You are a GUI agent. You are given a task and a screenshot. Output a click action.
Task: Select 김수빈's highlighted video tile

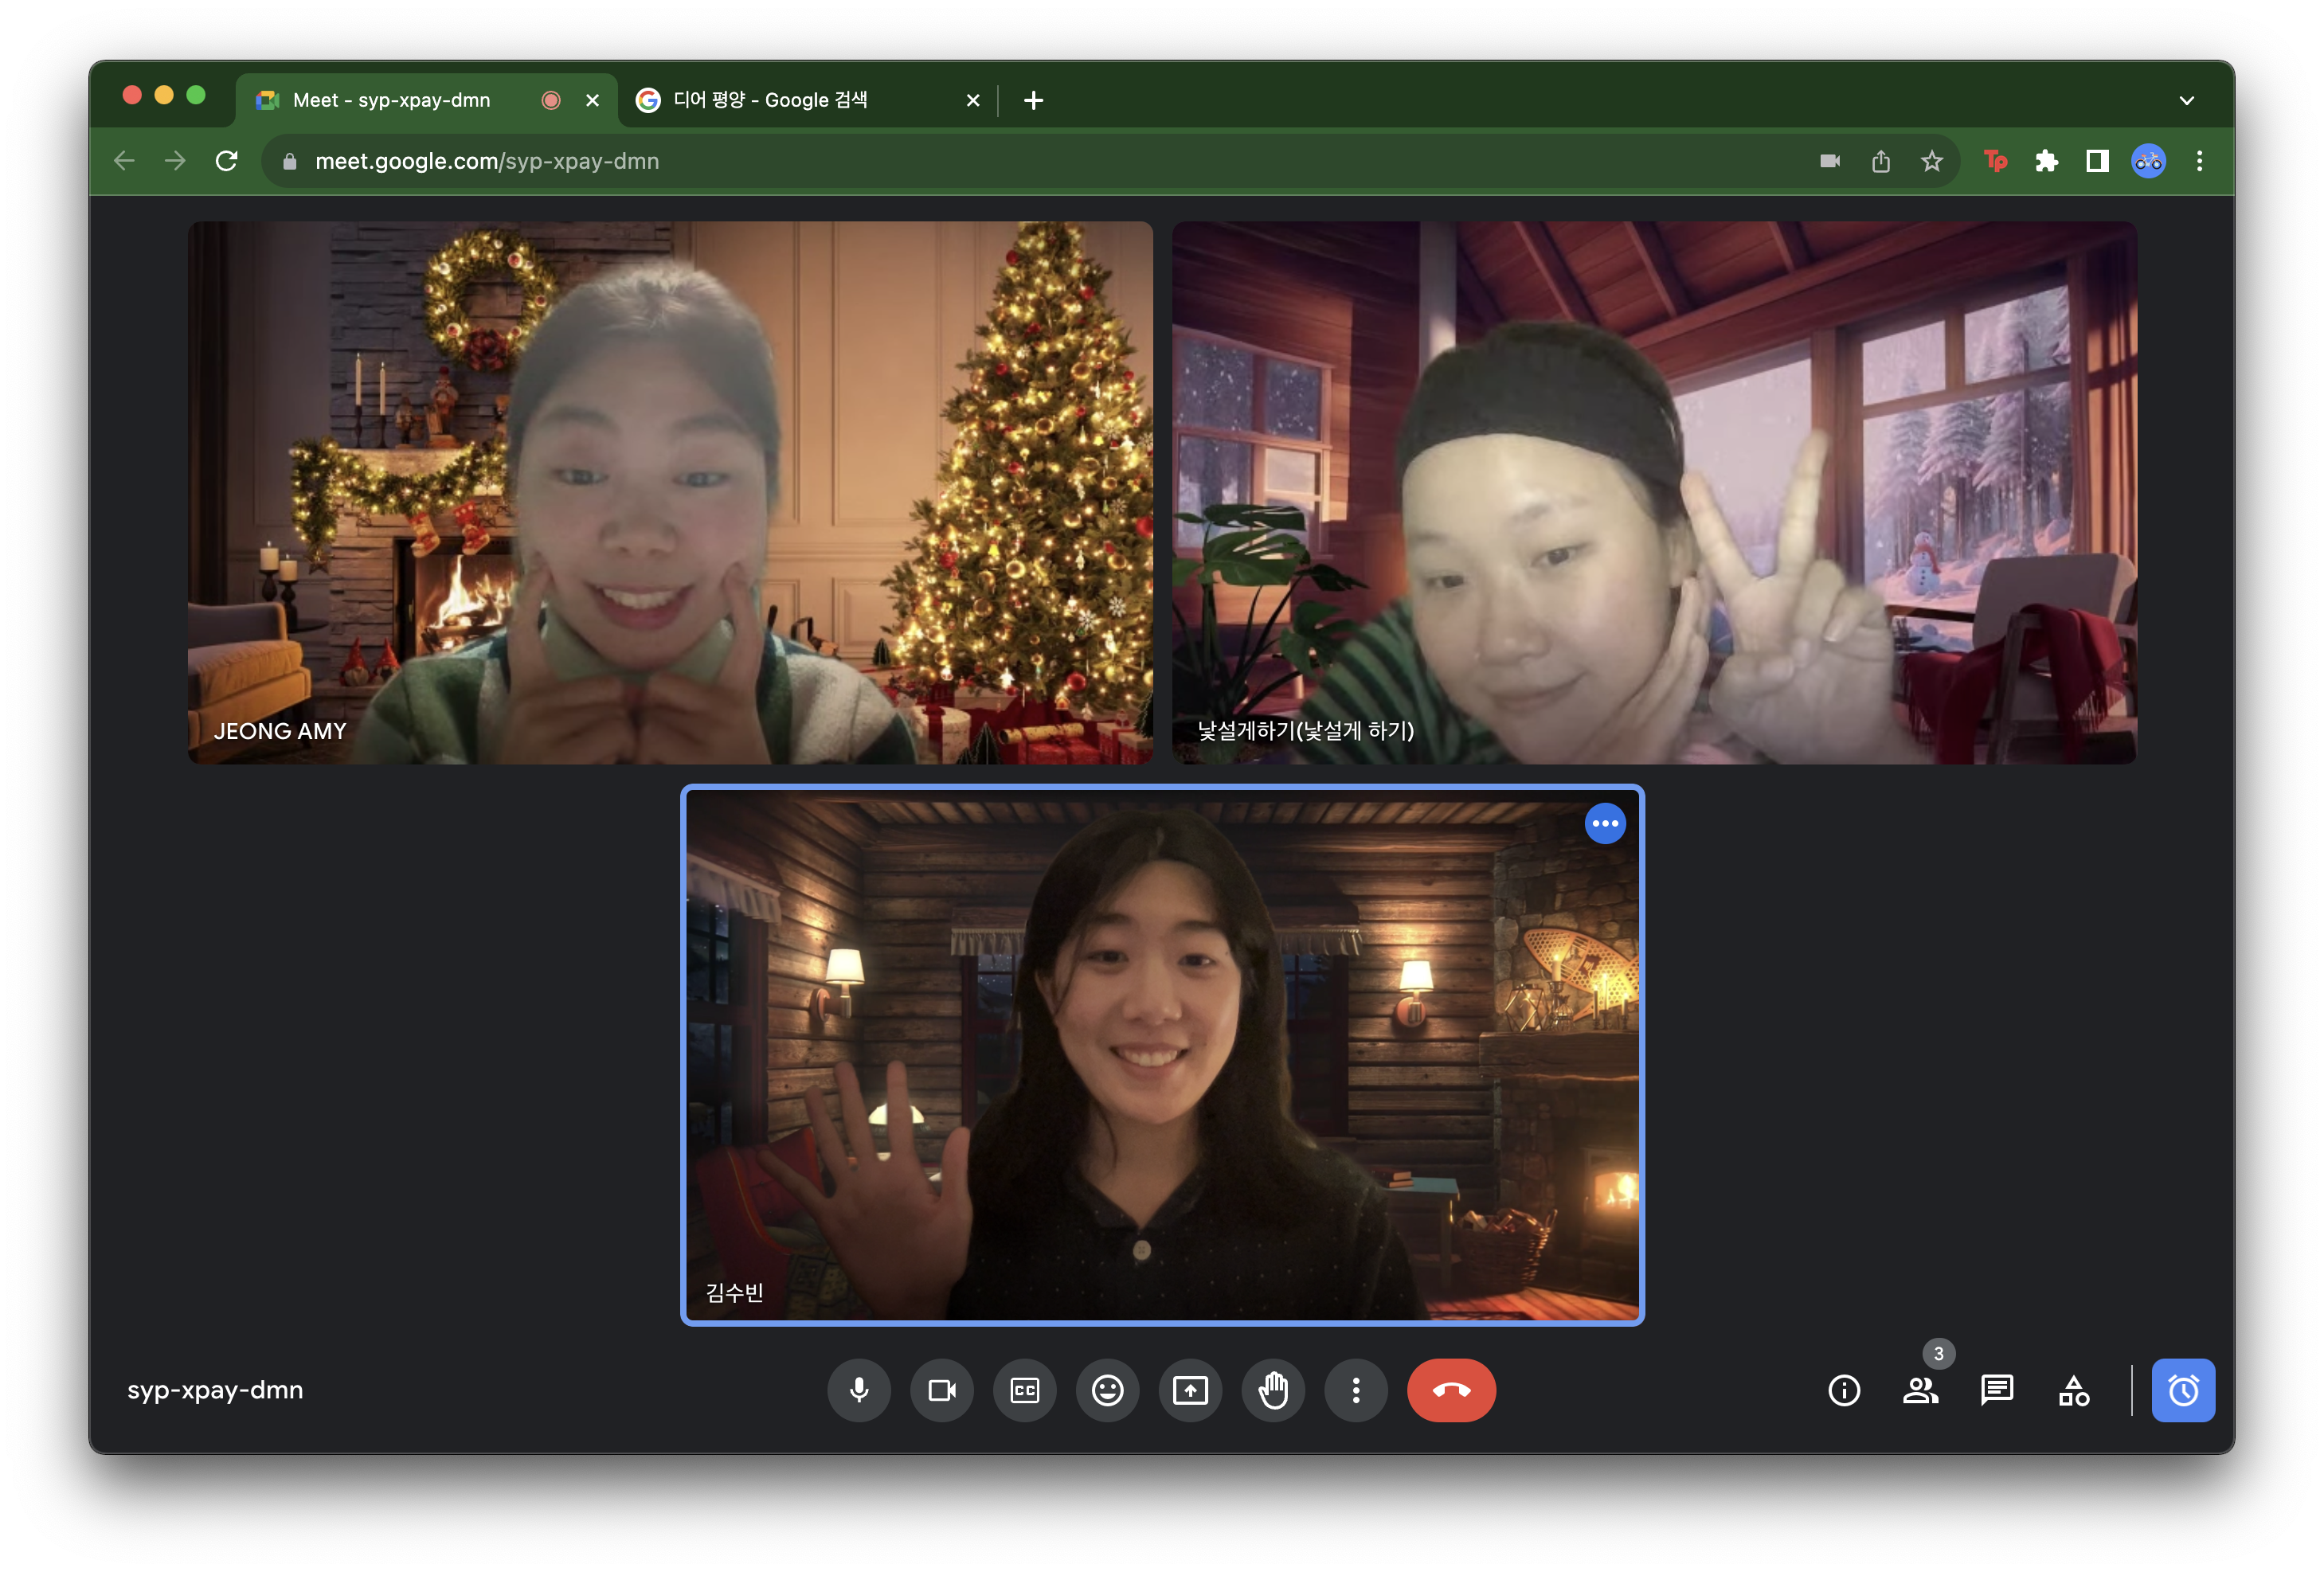tap(1162, 1055)
